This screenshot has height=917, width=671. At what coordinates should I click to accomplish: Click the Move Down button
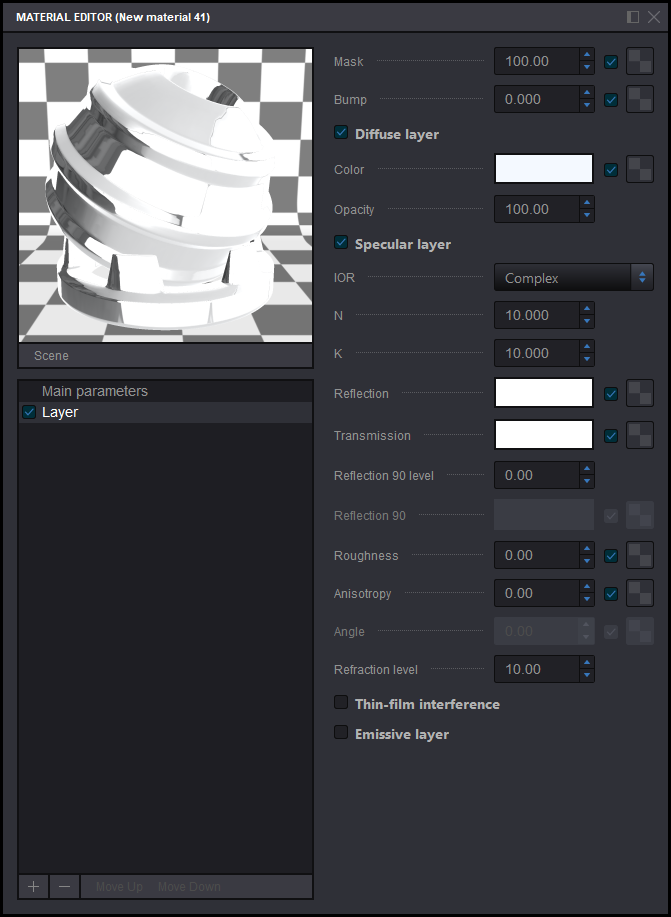coord(189,887)
